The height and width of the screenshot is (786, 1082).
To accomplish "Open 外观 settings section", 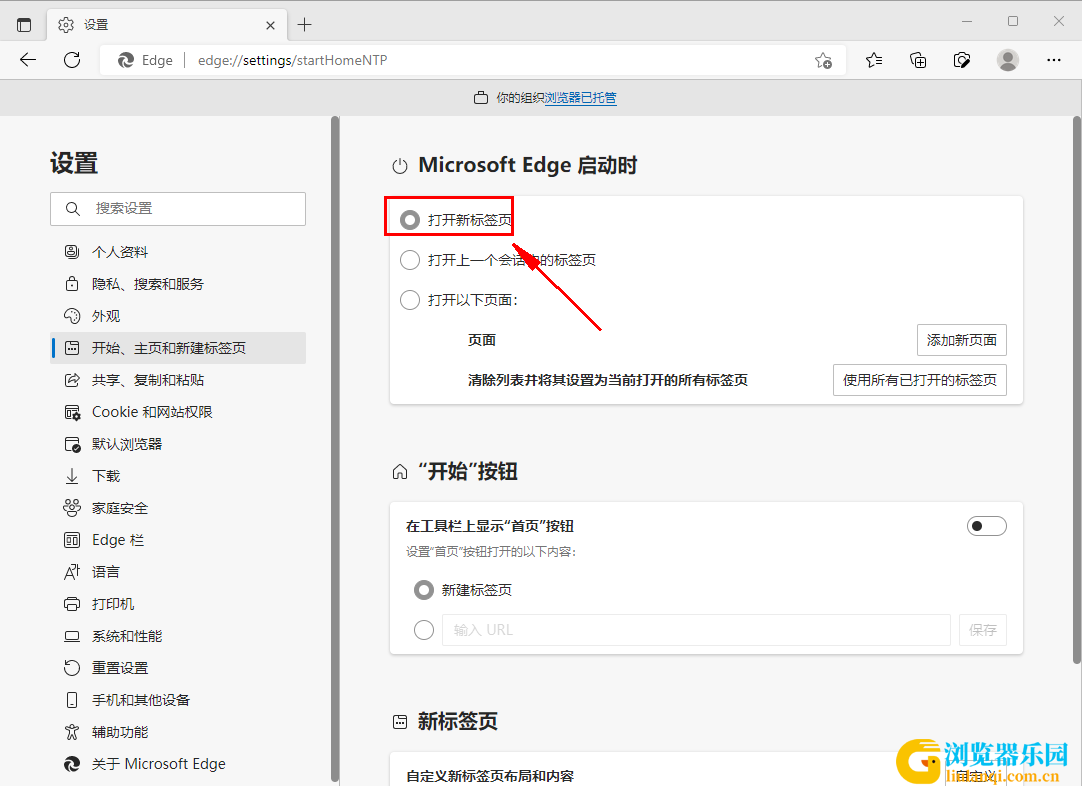I will 179,316.
